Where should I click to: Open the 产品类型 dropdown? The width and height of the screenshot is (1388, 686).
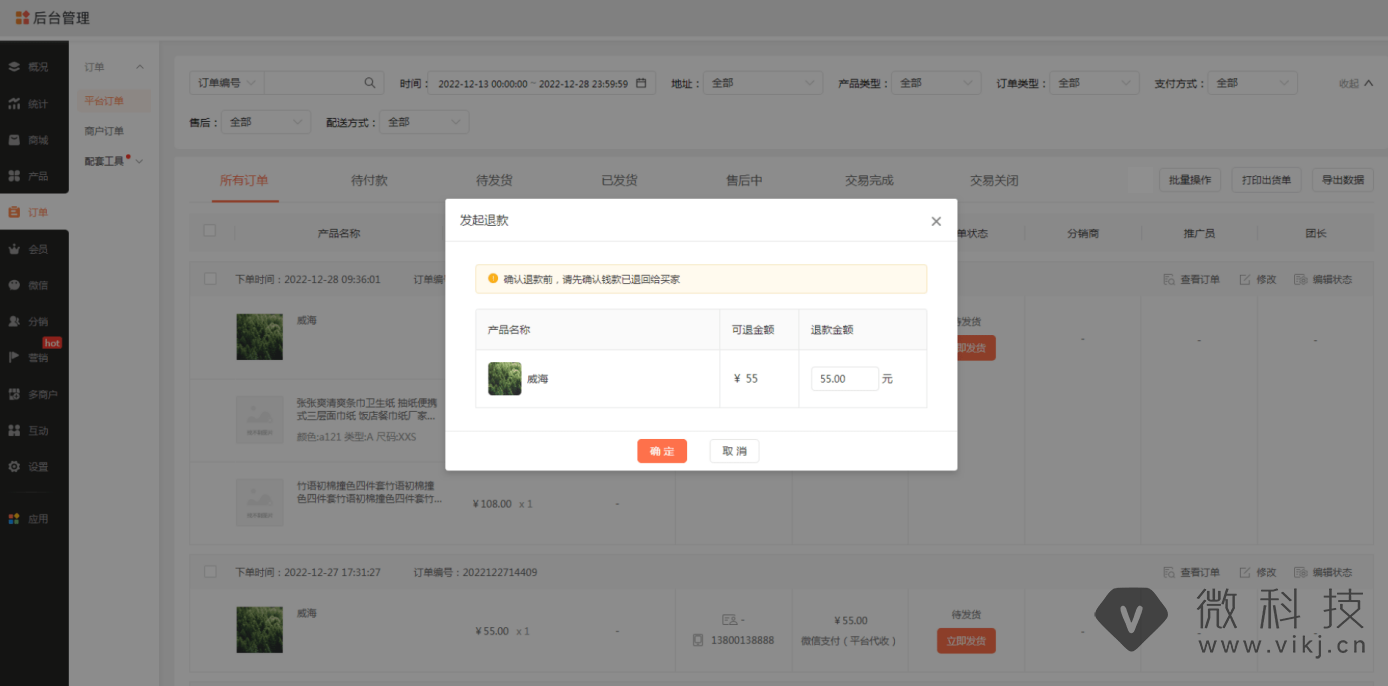tap(935, 83)
